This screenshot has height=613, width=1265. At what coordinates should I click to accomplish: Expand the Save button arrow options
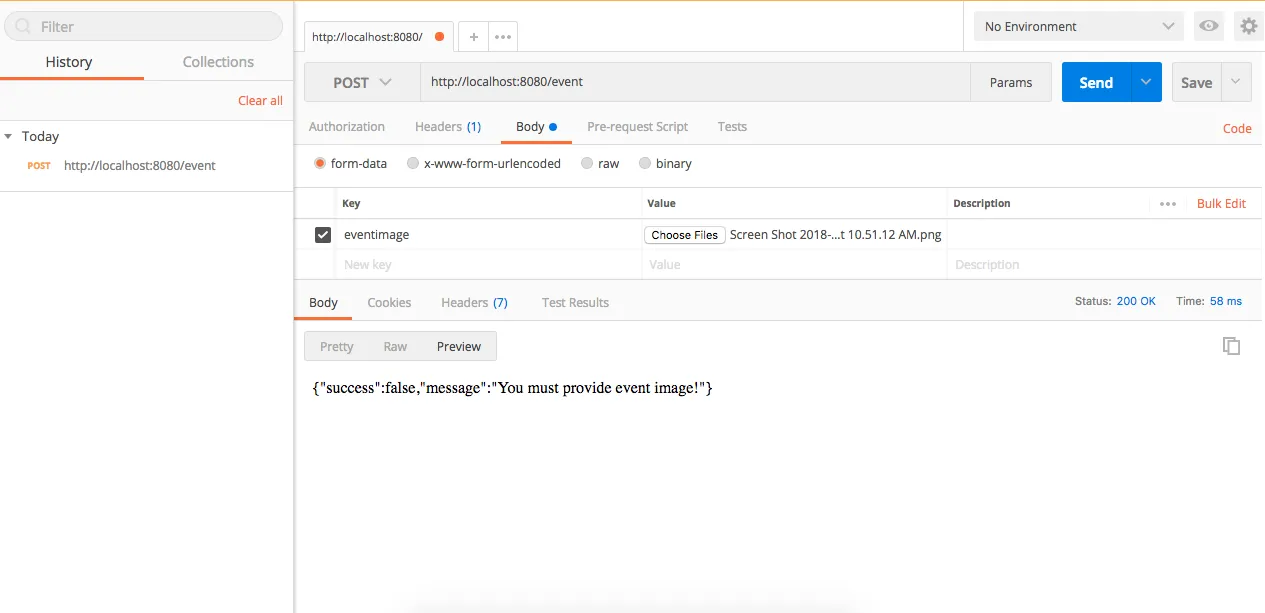(x=1237, y=83)
